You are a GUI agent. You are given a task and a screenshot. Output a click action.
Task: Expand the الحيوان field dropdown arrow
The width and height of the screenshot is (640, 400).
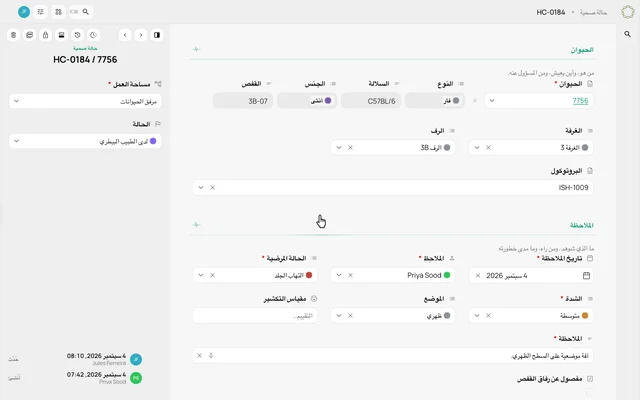click(x=492, y=101)
